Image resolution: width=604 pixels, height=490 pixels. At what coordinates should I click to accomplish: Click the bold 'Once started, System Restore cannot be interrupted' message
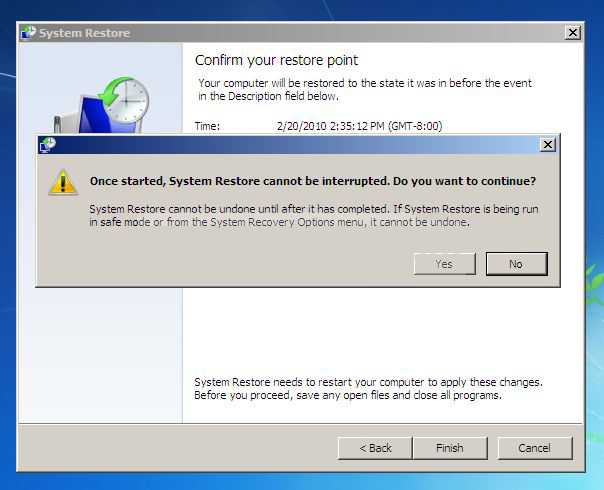pyautogui.click(x=313, y=181)
